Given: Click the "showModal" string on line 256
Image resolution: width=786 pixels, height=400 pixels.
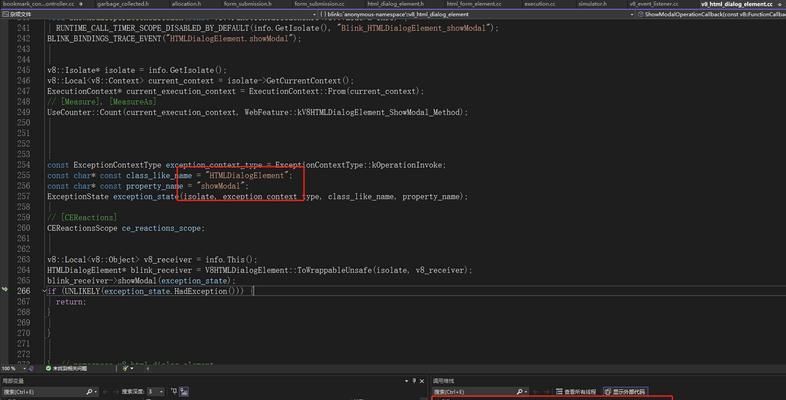Looking at the screenshot, I should tap(222, 186).
